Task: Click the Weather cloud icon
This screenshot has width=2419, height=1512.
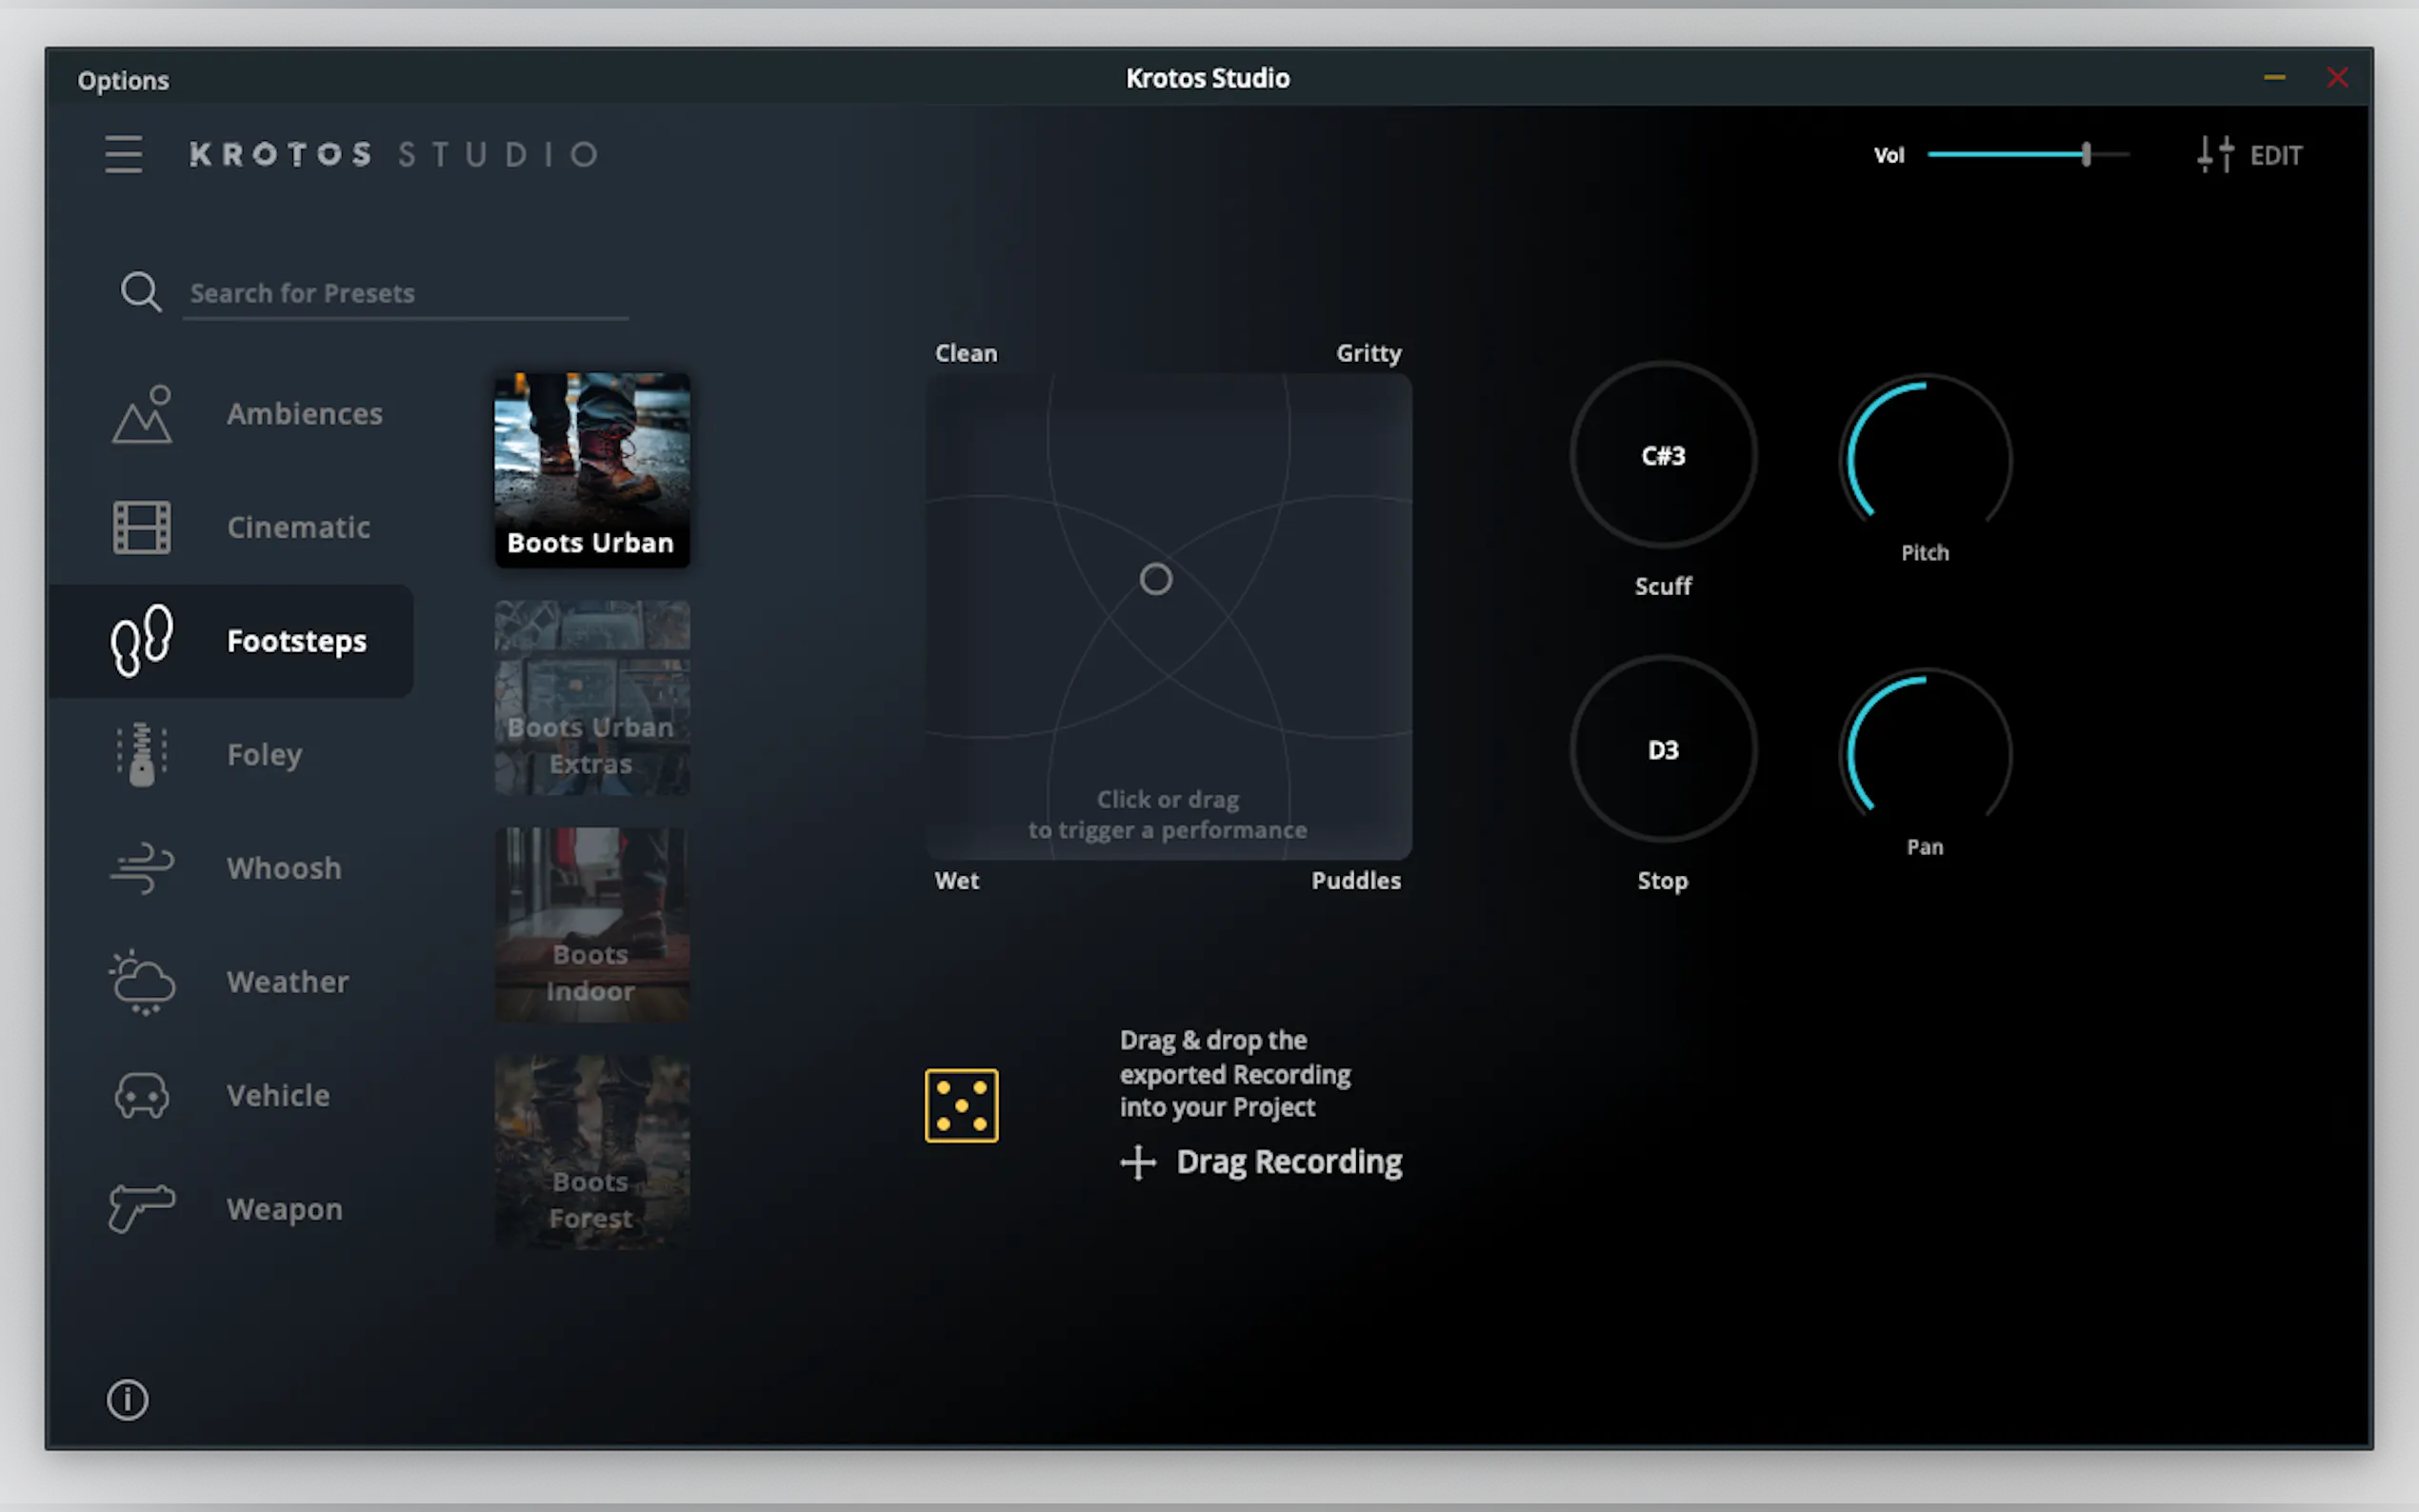Action: [141, 982]
